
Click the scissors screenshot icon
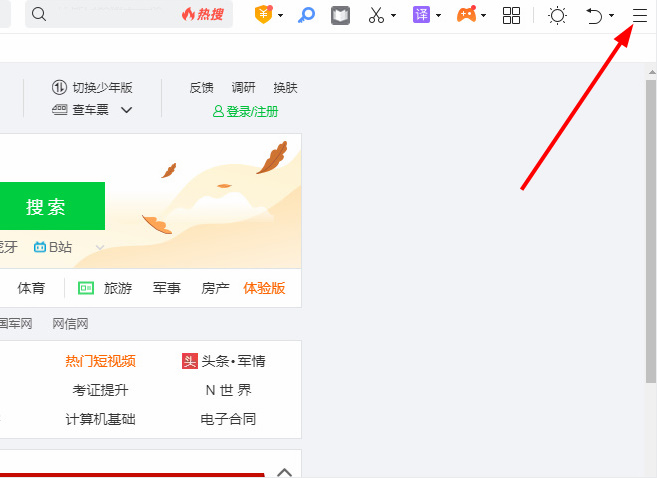(x=376, y=15)
